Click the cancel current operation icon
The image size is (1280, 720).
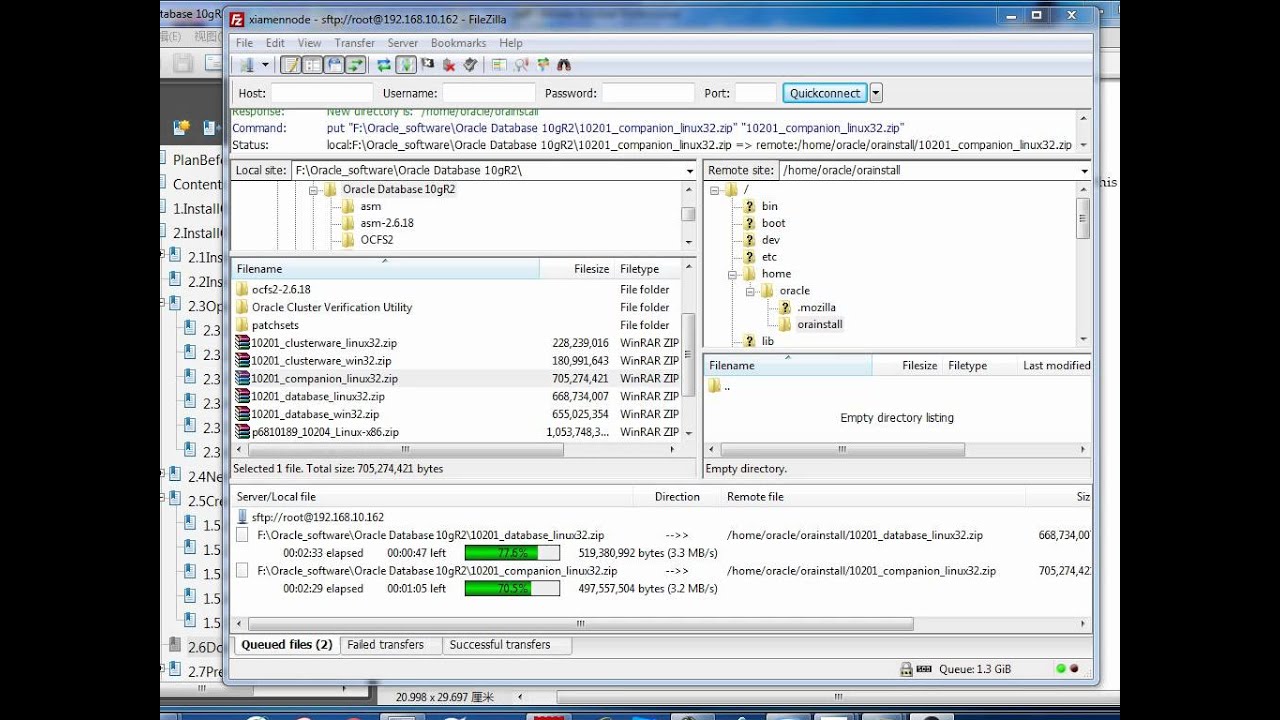click(428, 65)
